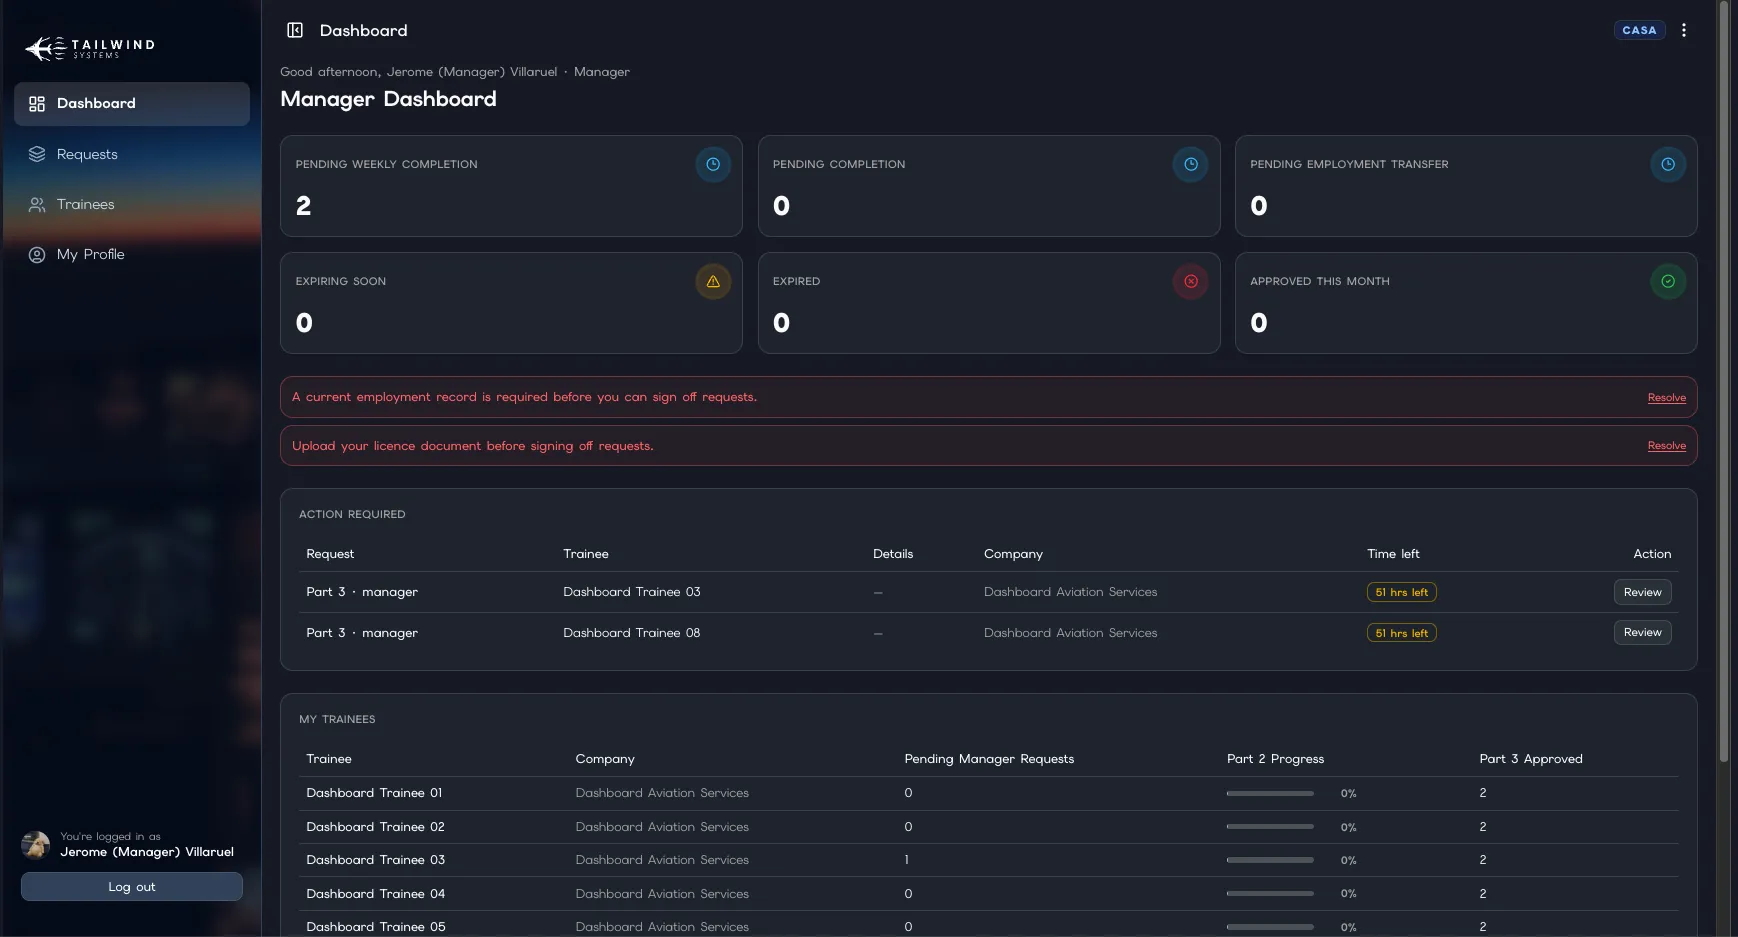1738x937 pixels.
Task: Review request for Dashboard Trainee 08
Action: [1642, 632]
